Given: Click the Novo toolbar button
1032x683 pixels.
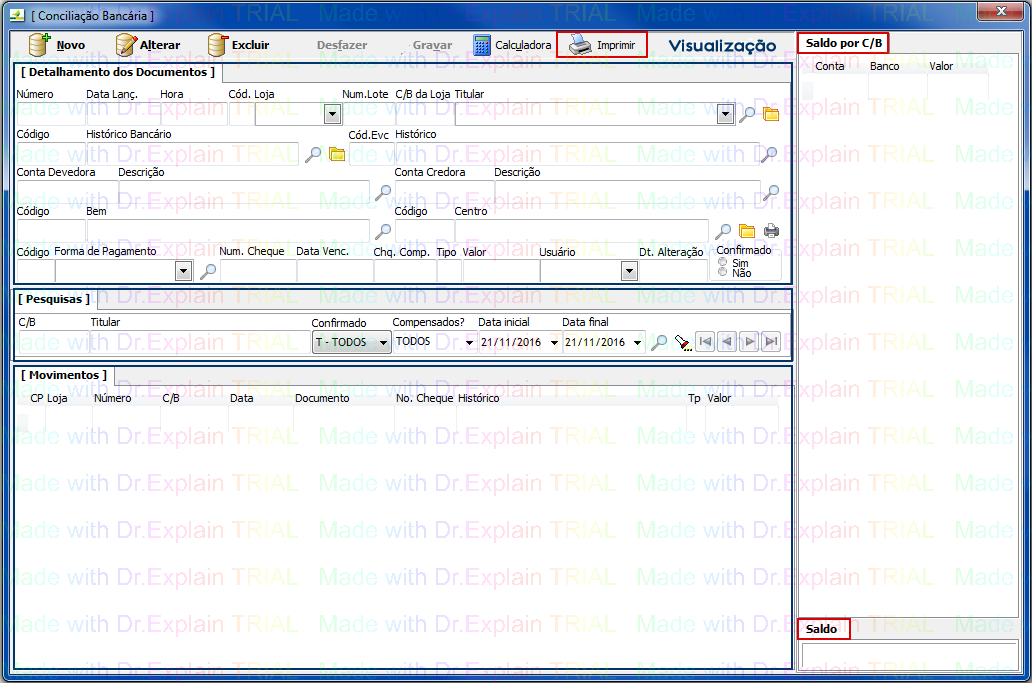Looking at the screenshot, I should [57, 45].
